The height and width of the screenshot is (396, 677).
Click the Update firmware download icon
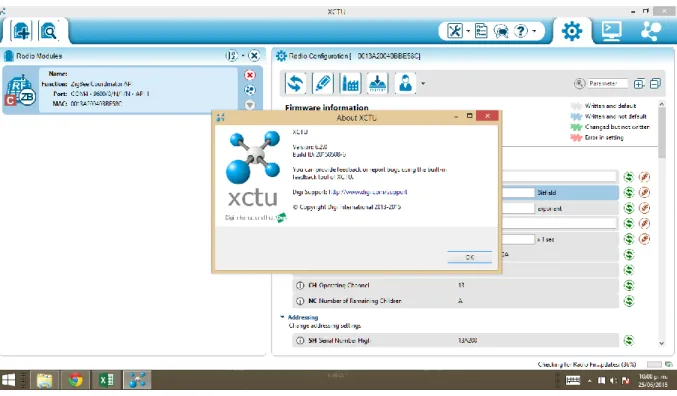[x=378, y=83]
